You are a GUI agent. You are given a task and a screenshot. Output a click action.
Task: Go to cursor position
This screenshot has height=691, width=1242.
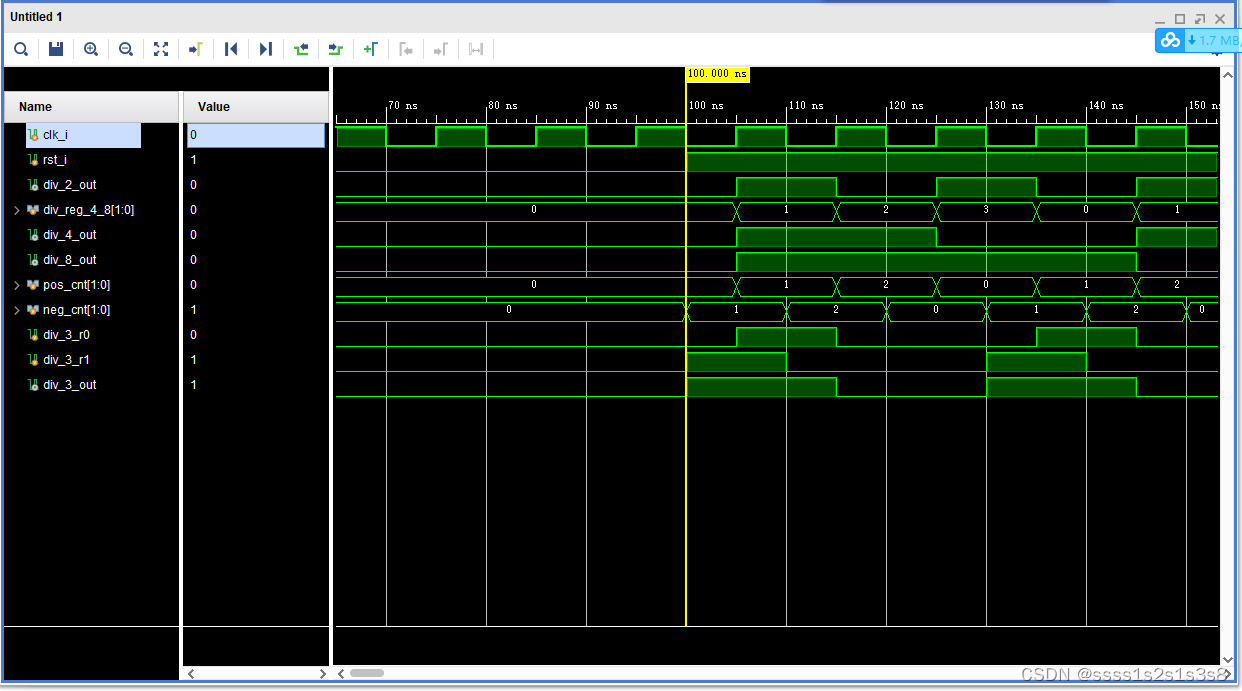tap(196, 49)
